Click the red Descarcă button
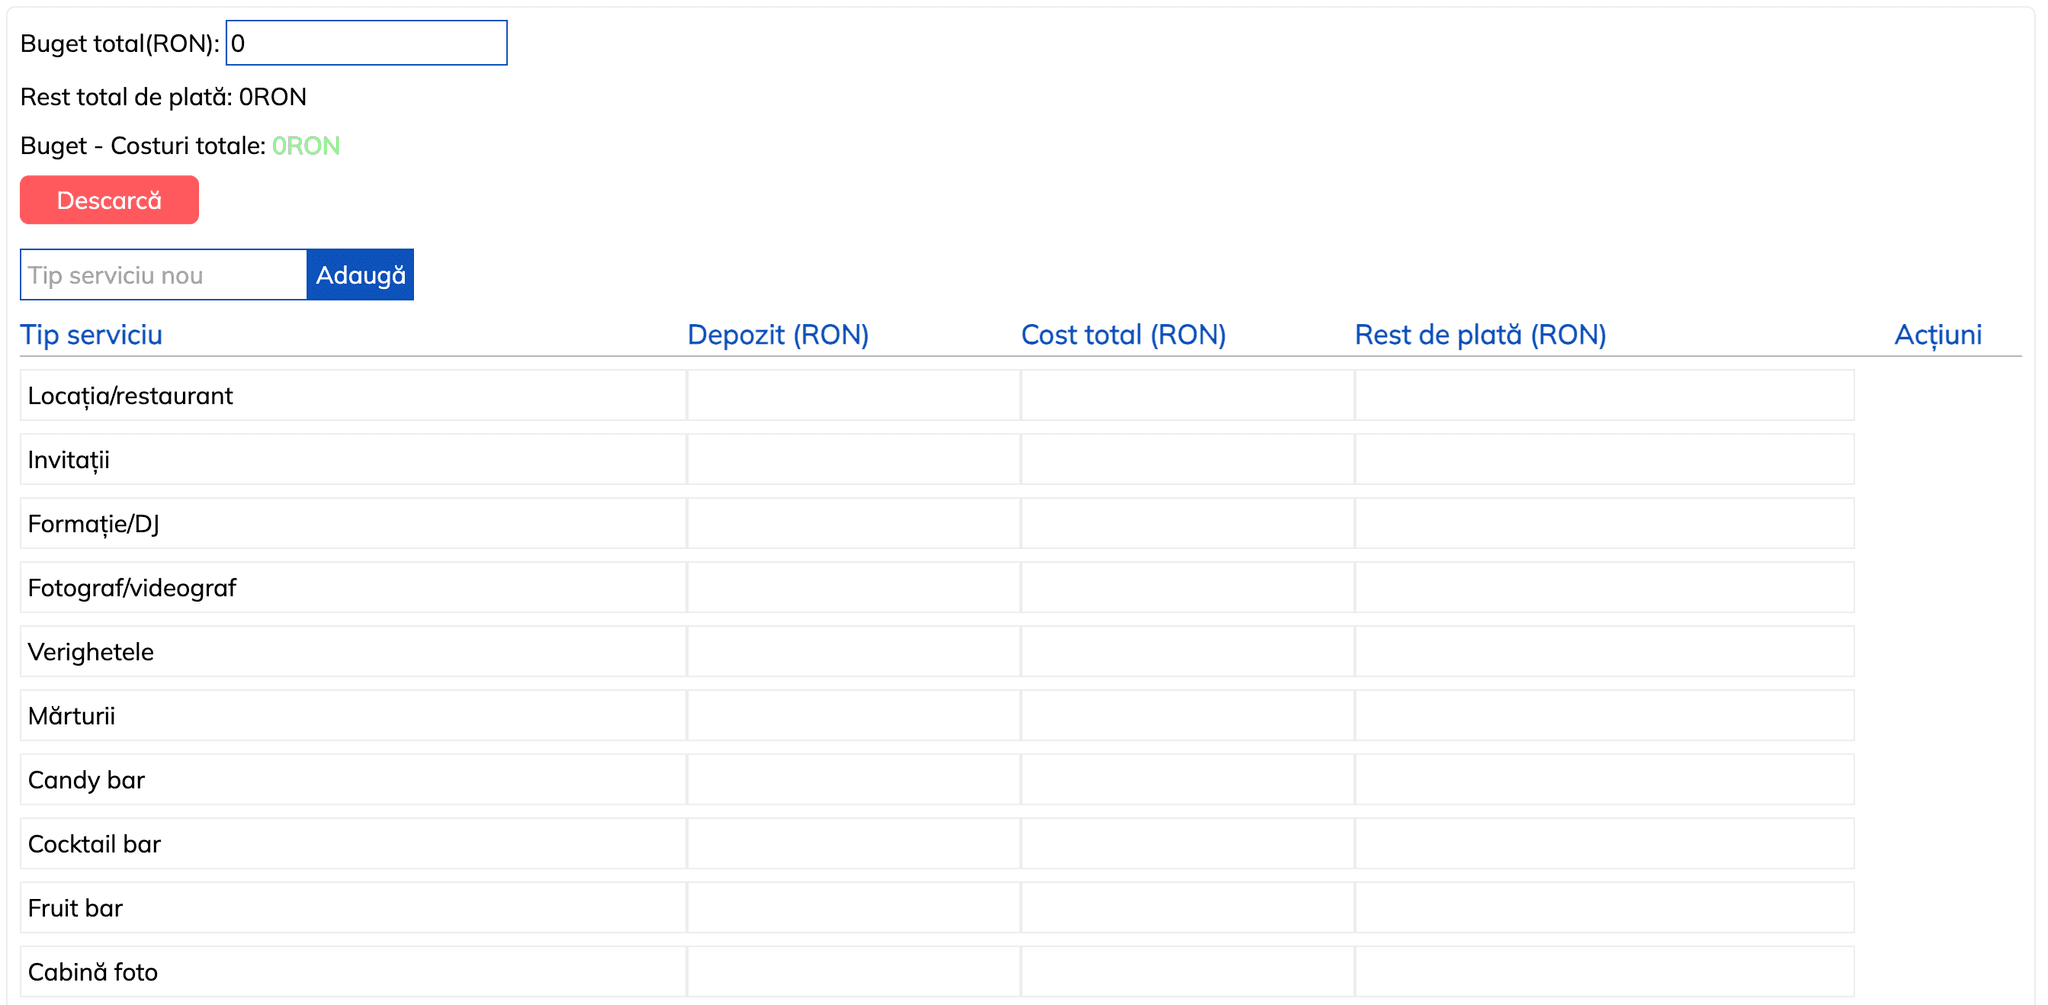Screen dimensions: 2048x1005 (x=109, y=200)
